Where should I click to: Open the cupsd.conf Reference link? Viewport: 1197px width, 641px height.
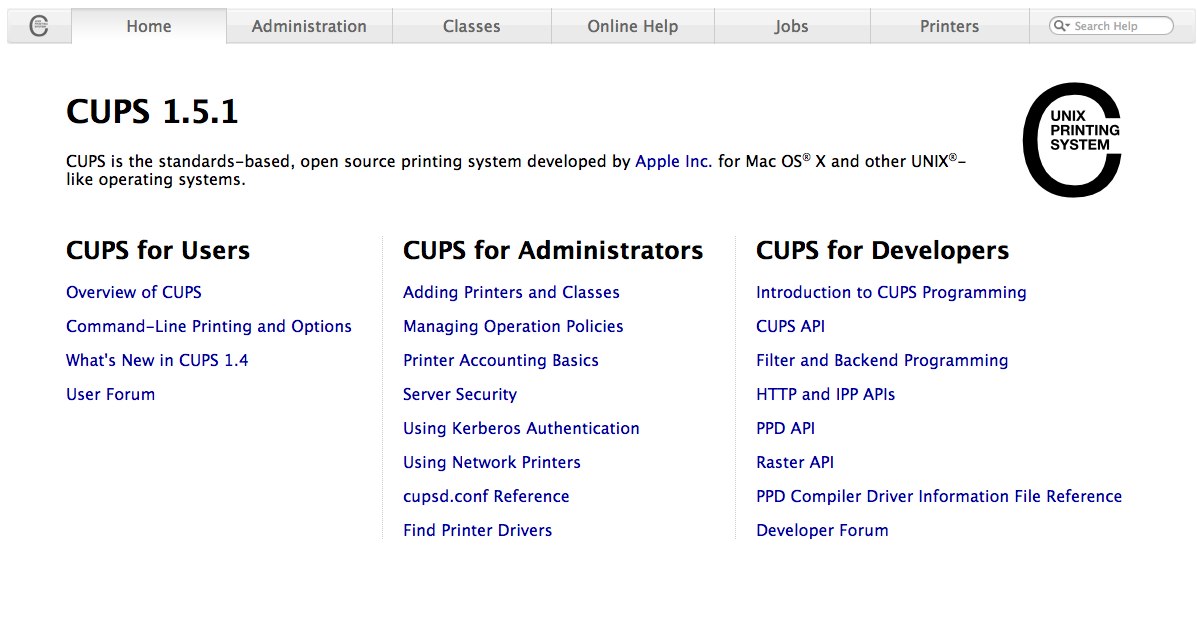[x=486, y=496]
